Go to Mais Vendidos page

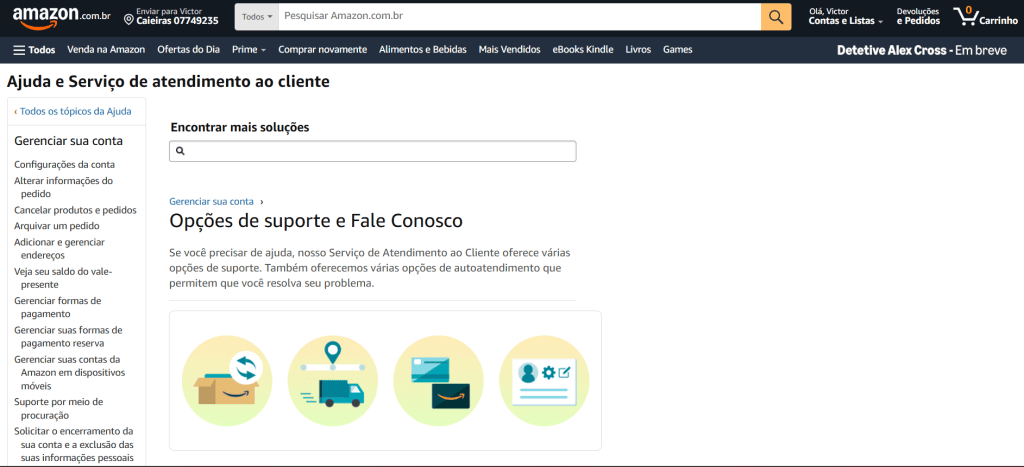click(x=509, y=49)
